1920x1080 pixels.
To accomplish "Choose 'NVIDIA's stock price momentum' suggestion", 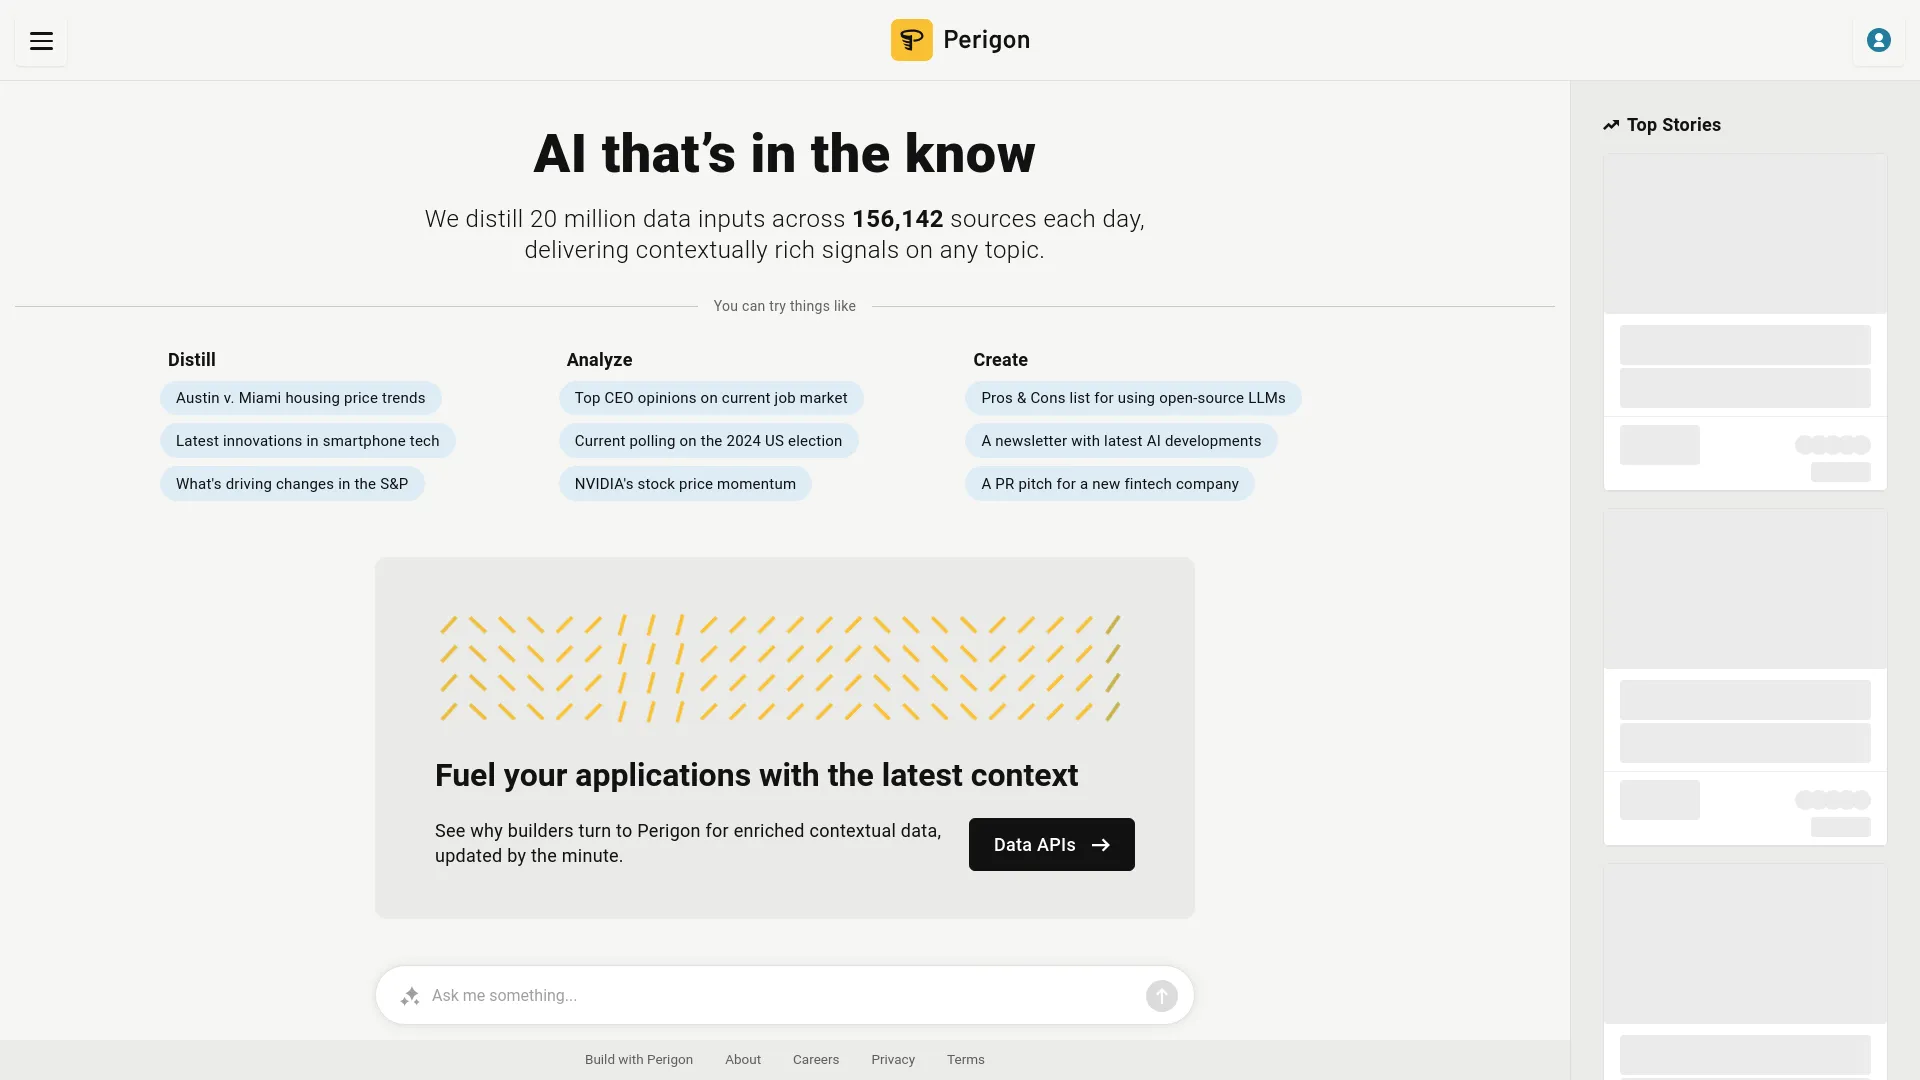I will (685, 483).
